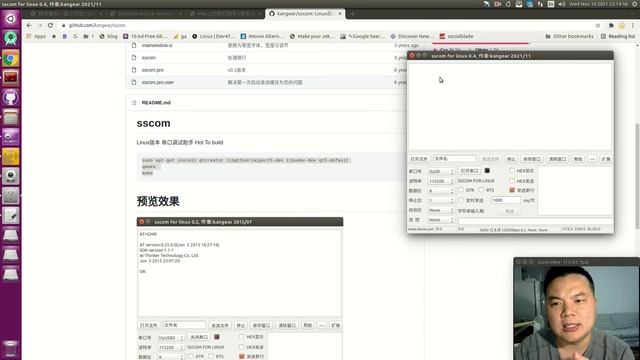Viewport: 640px width, 360px height.
Task: Go forward in the browser
Action: 40,25
